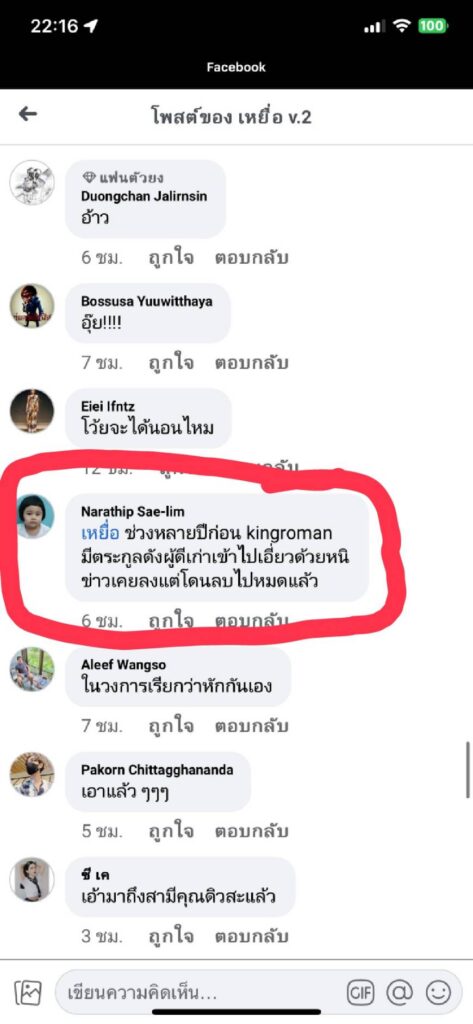View Bossusa Yuuwitthaya's avatar

[32, 306]
